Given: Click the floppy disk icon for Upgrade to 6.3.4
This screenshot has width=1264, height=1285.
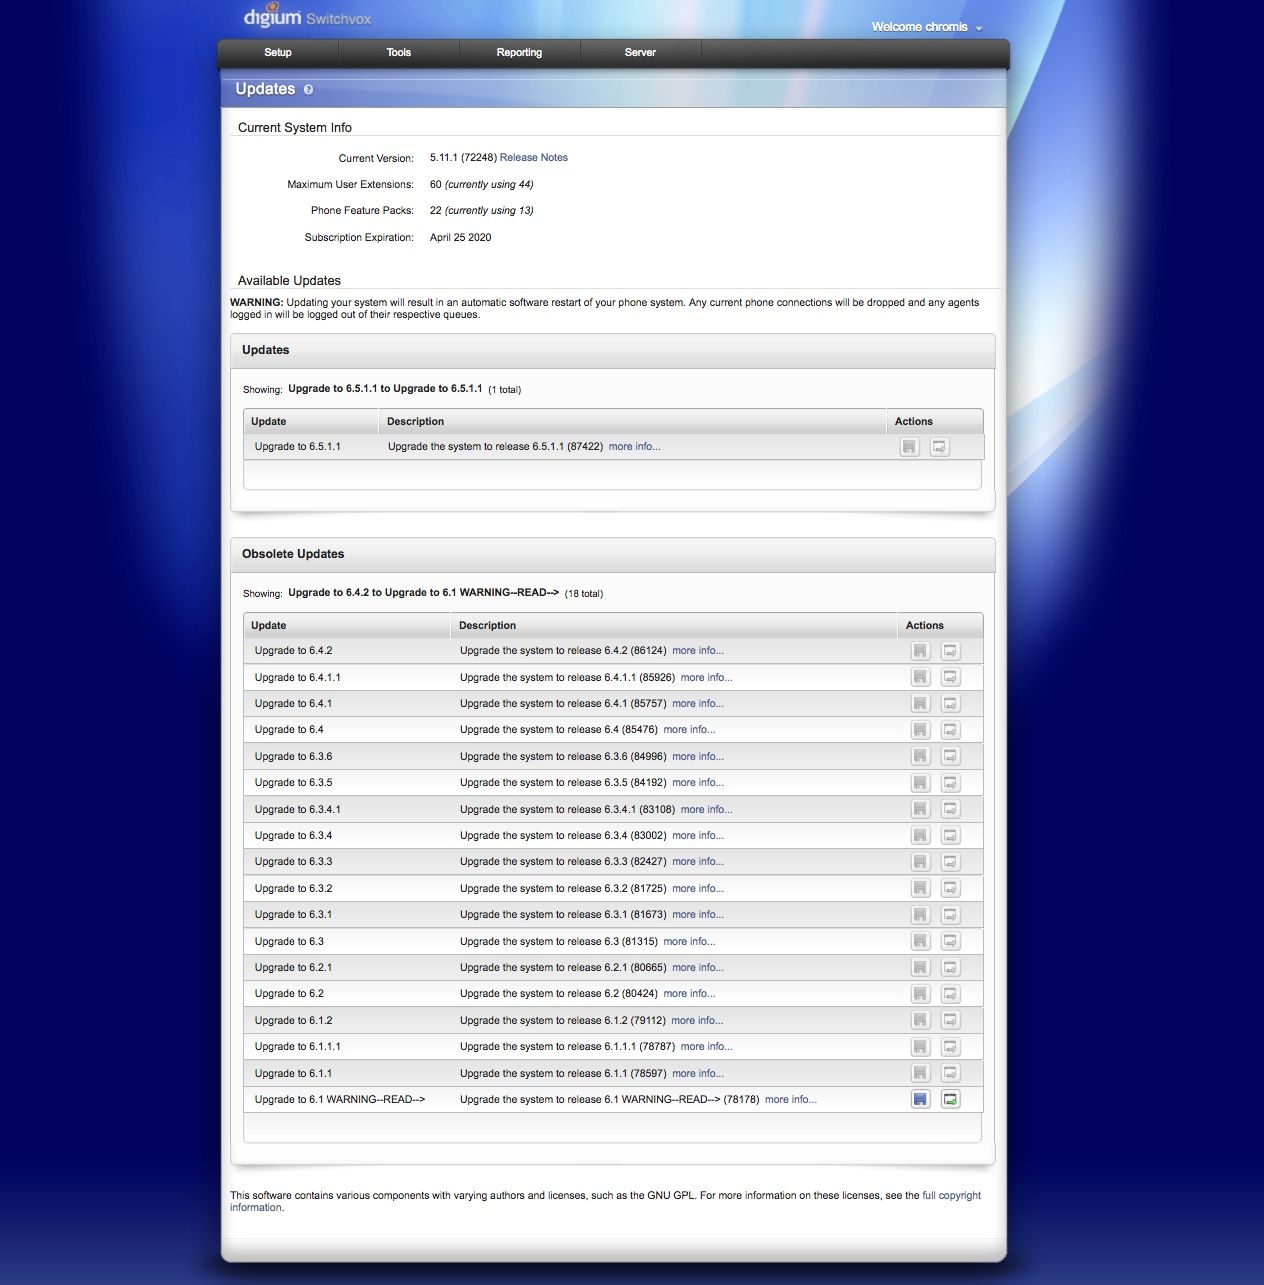Looking at the screenshot, I should pyautogui.click(x=920, y=836).
